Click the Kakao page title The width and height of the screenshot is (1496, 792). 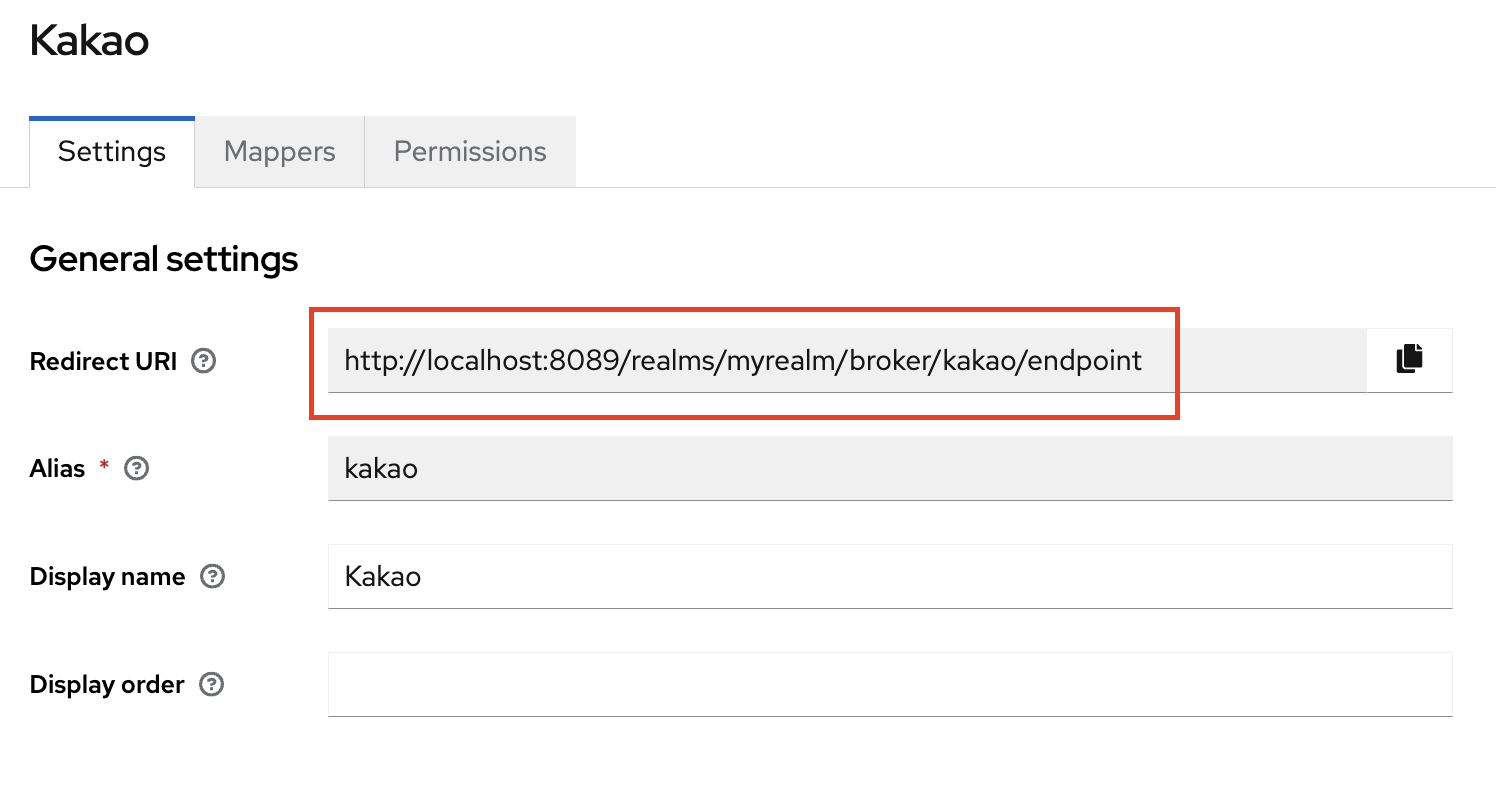89,41
